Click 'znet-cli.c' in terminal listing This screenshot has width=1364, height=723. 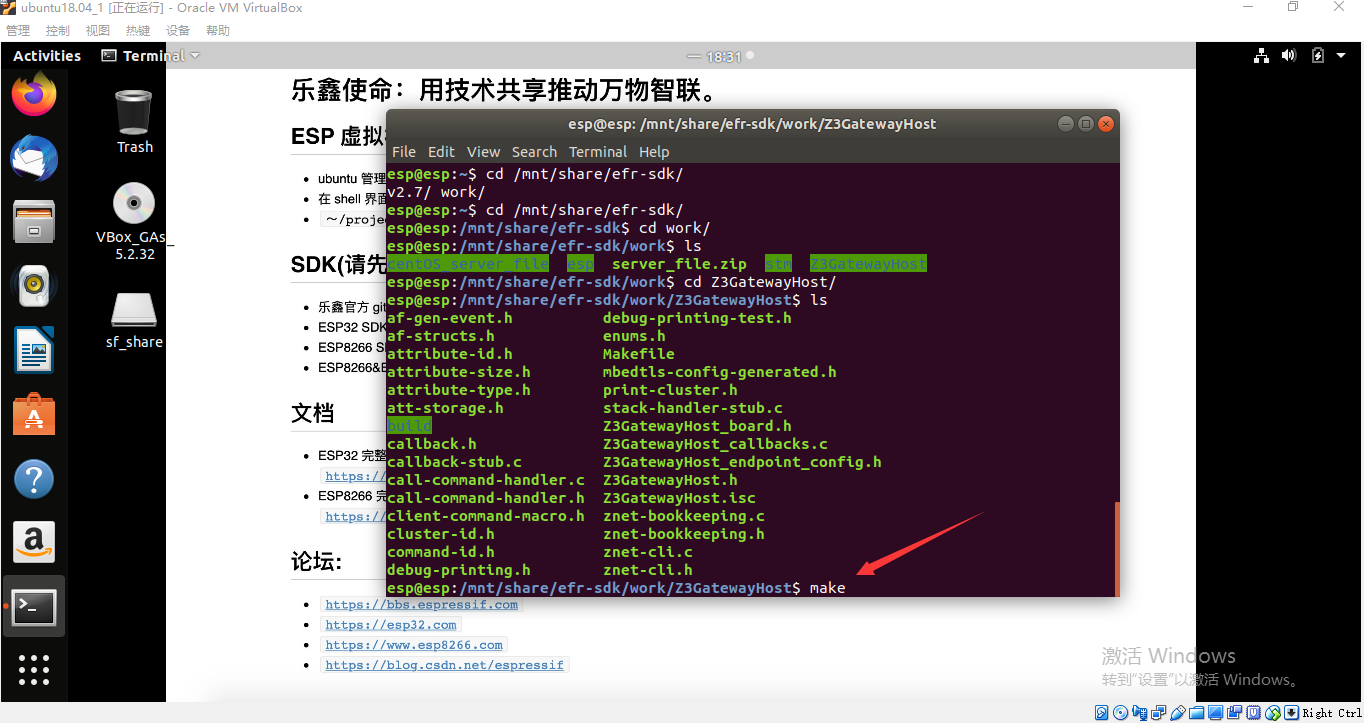tap(648, 552)
